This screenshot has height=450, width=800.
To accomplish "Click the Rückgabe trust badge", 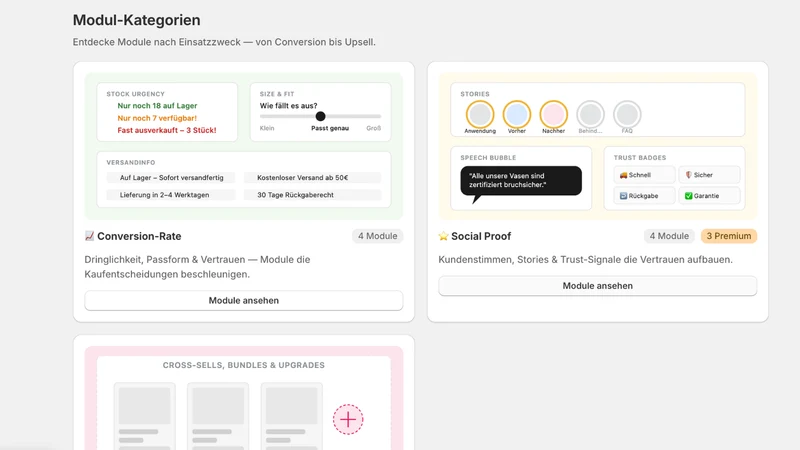I will 644,196.
